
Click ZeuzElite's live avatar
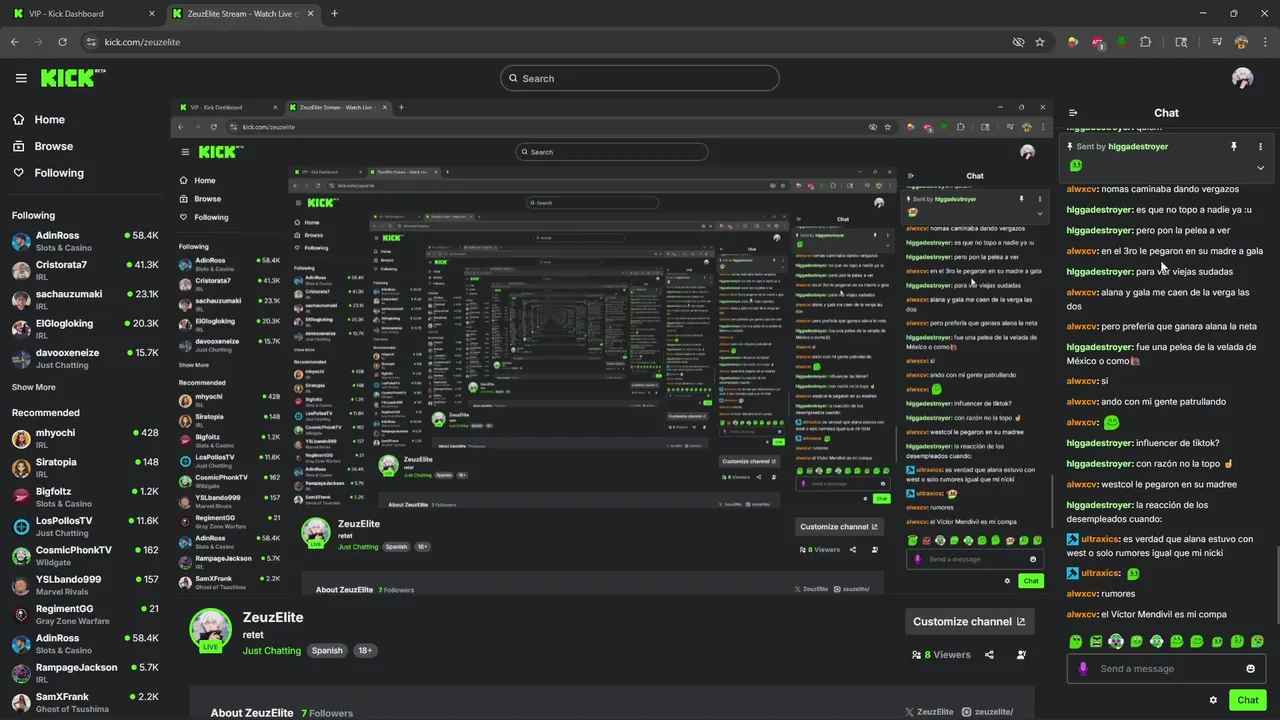[210, 630]
